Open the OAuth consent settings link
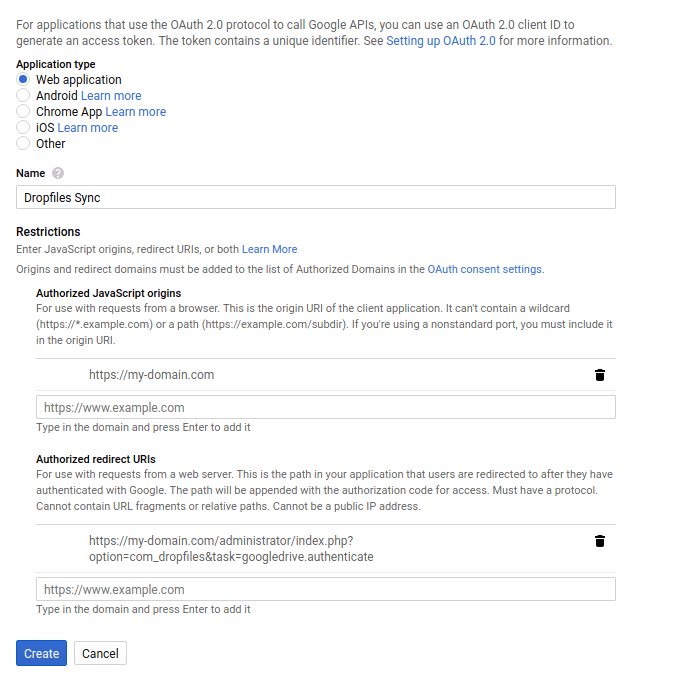The height and width of the screenshot is (684, 679). 485,269
